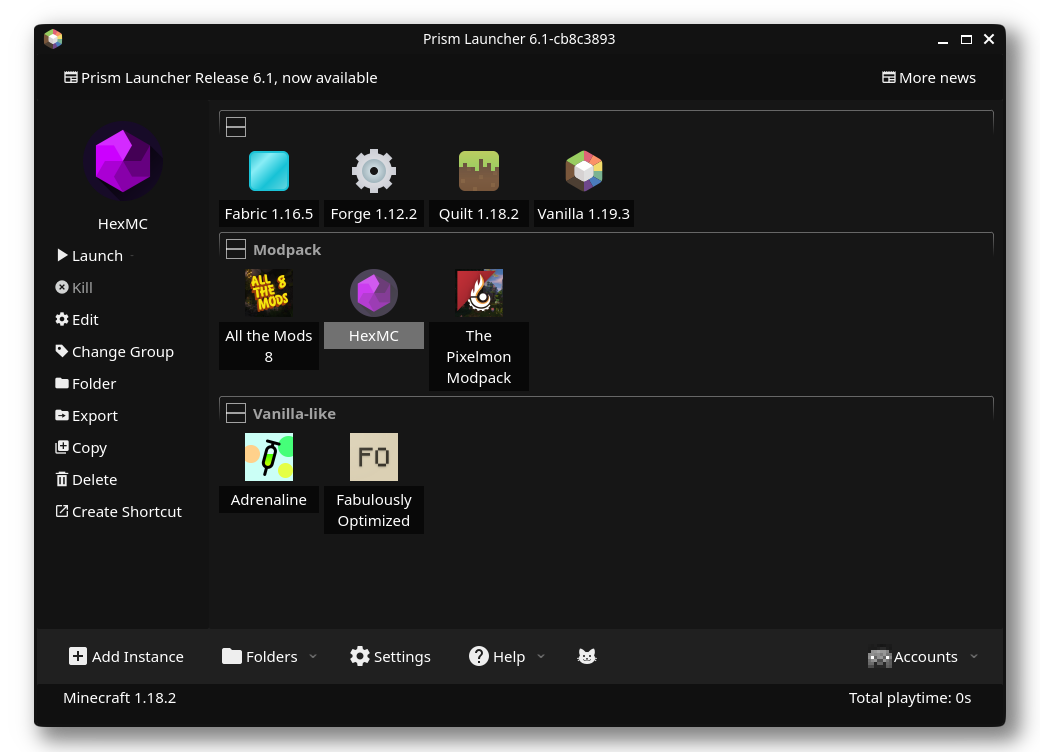Select the Fabulously Optimized instance
Screen dimensions: 1040x752
pos(373,457)
